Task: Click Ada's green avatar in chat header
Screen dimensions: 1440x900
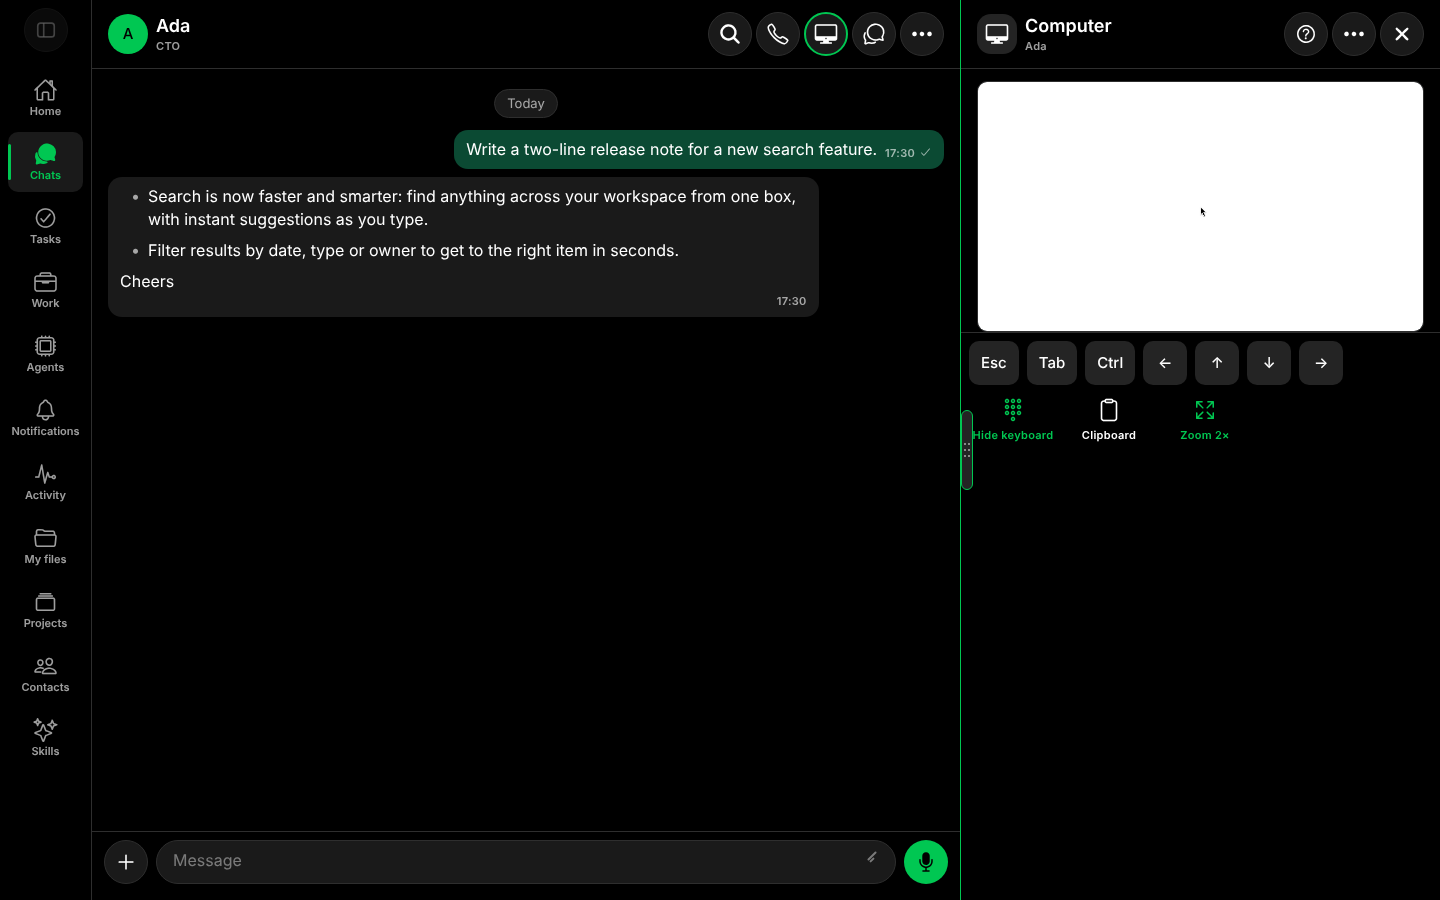Action: (128, 34)
